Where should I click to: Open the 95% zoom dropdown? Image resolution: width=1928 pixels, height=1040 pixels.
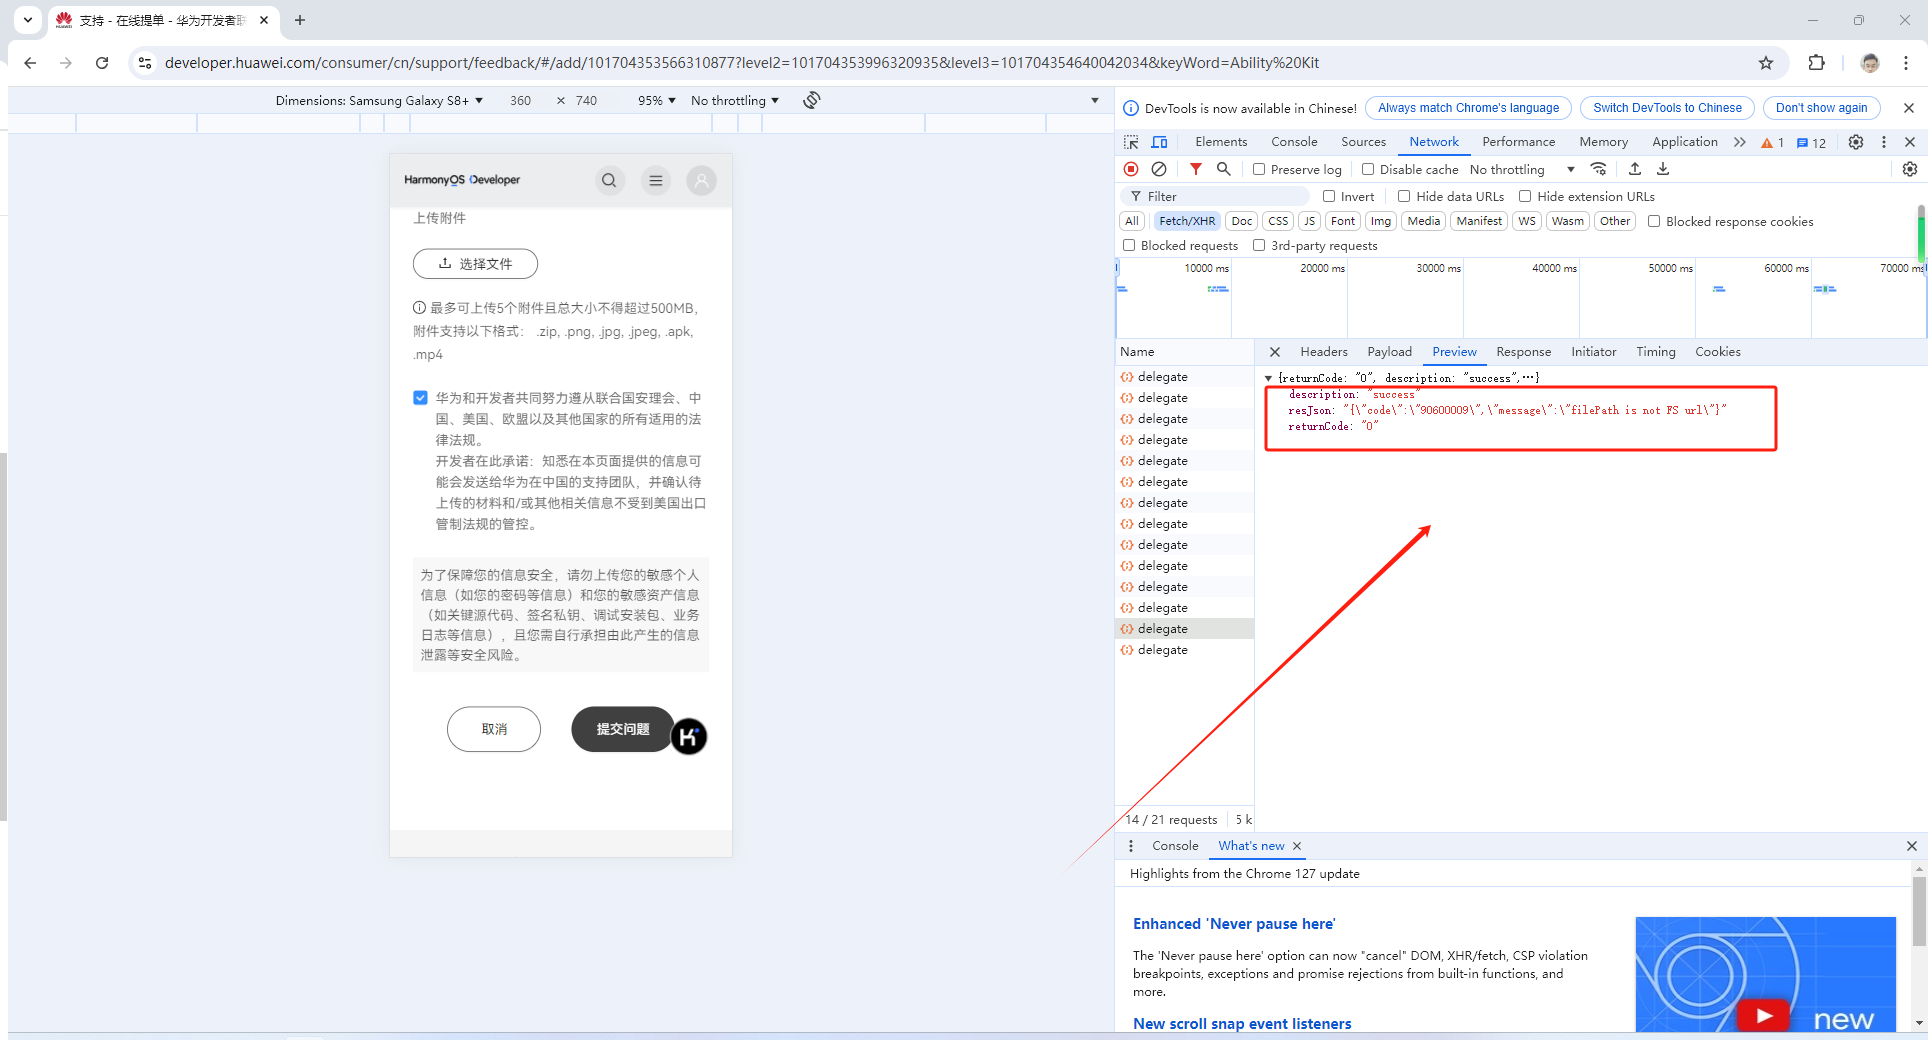pyautogui.click(x=657, y=100)
